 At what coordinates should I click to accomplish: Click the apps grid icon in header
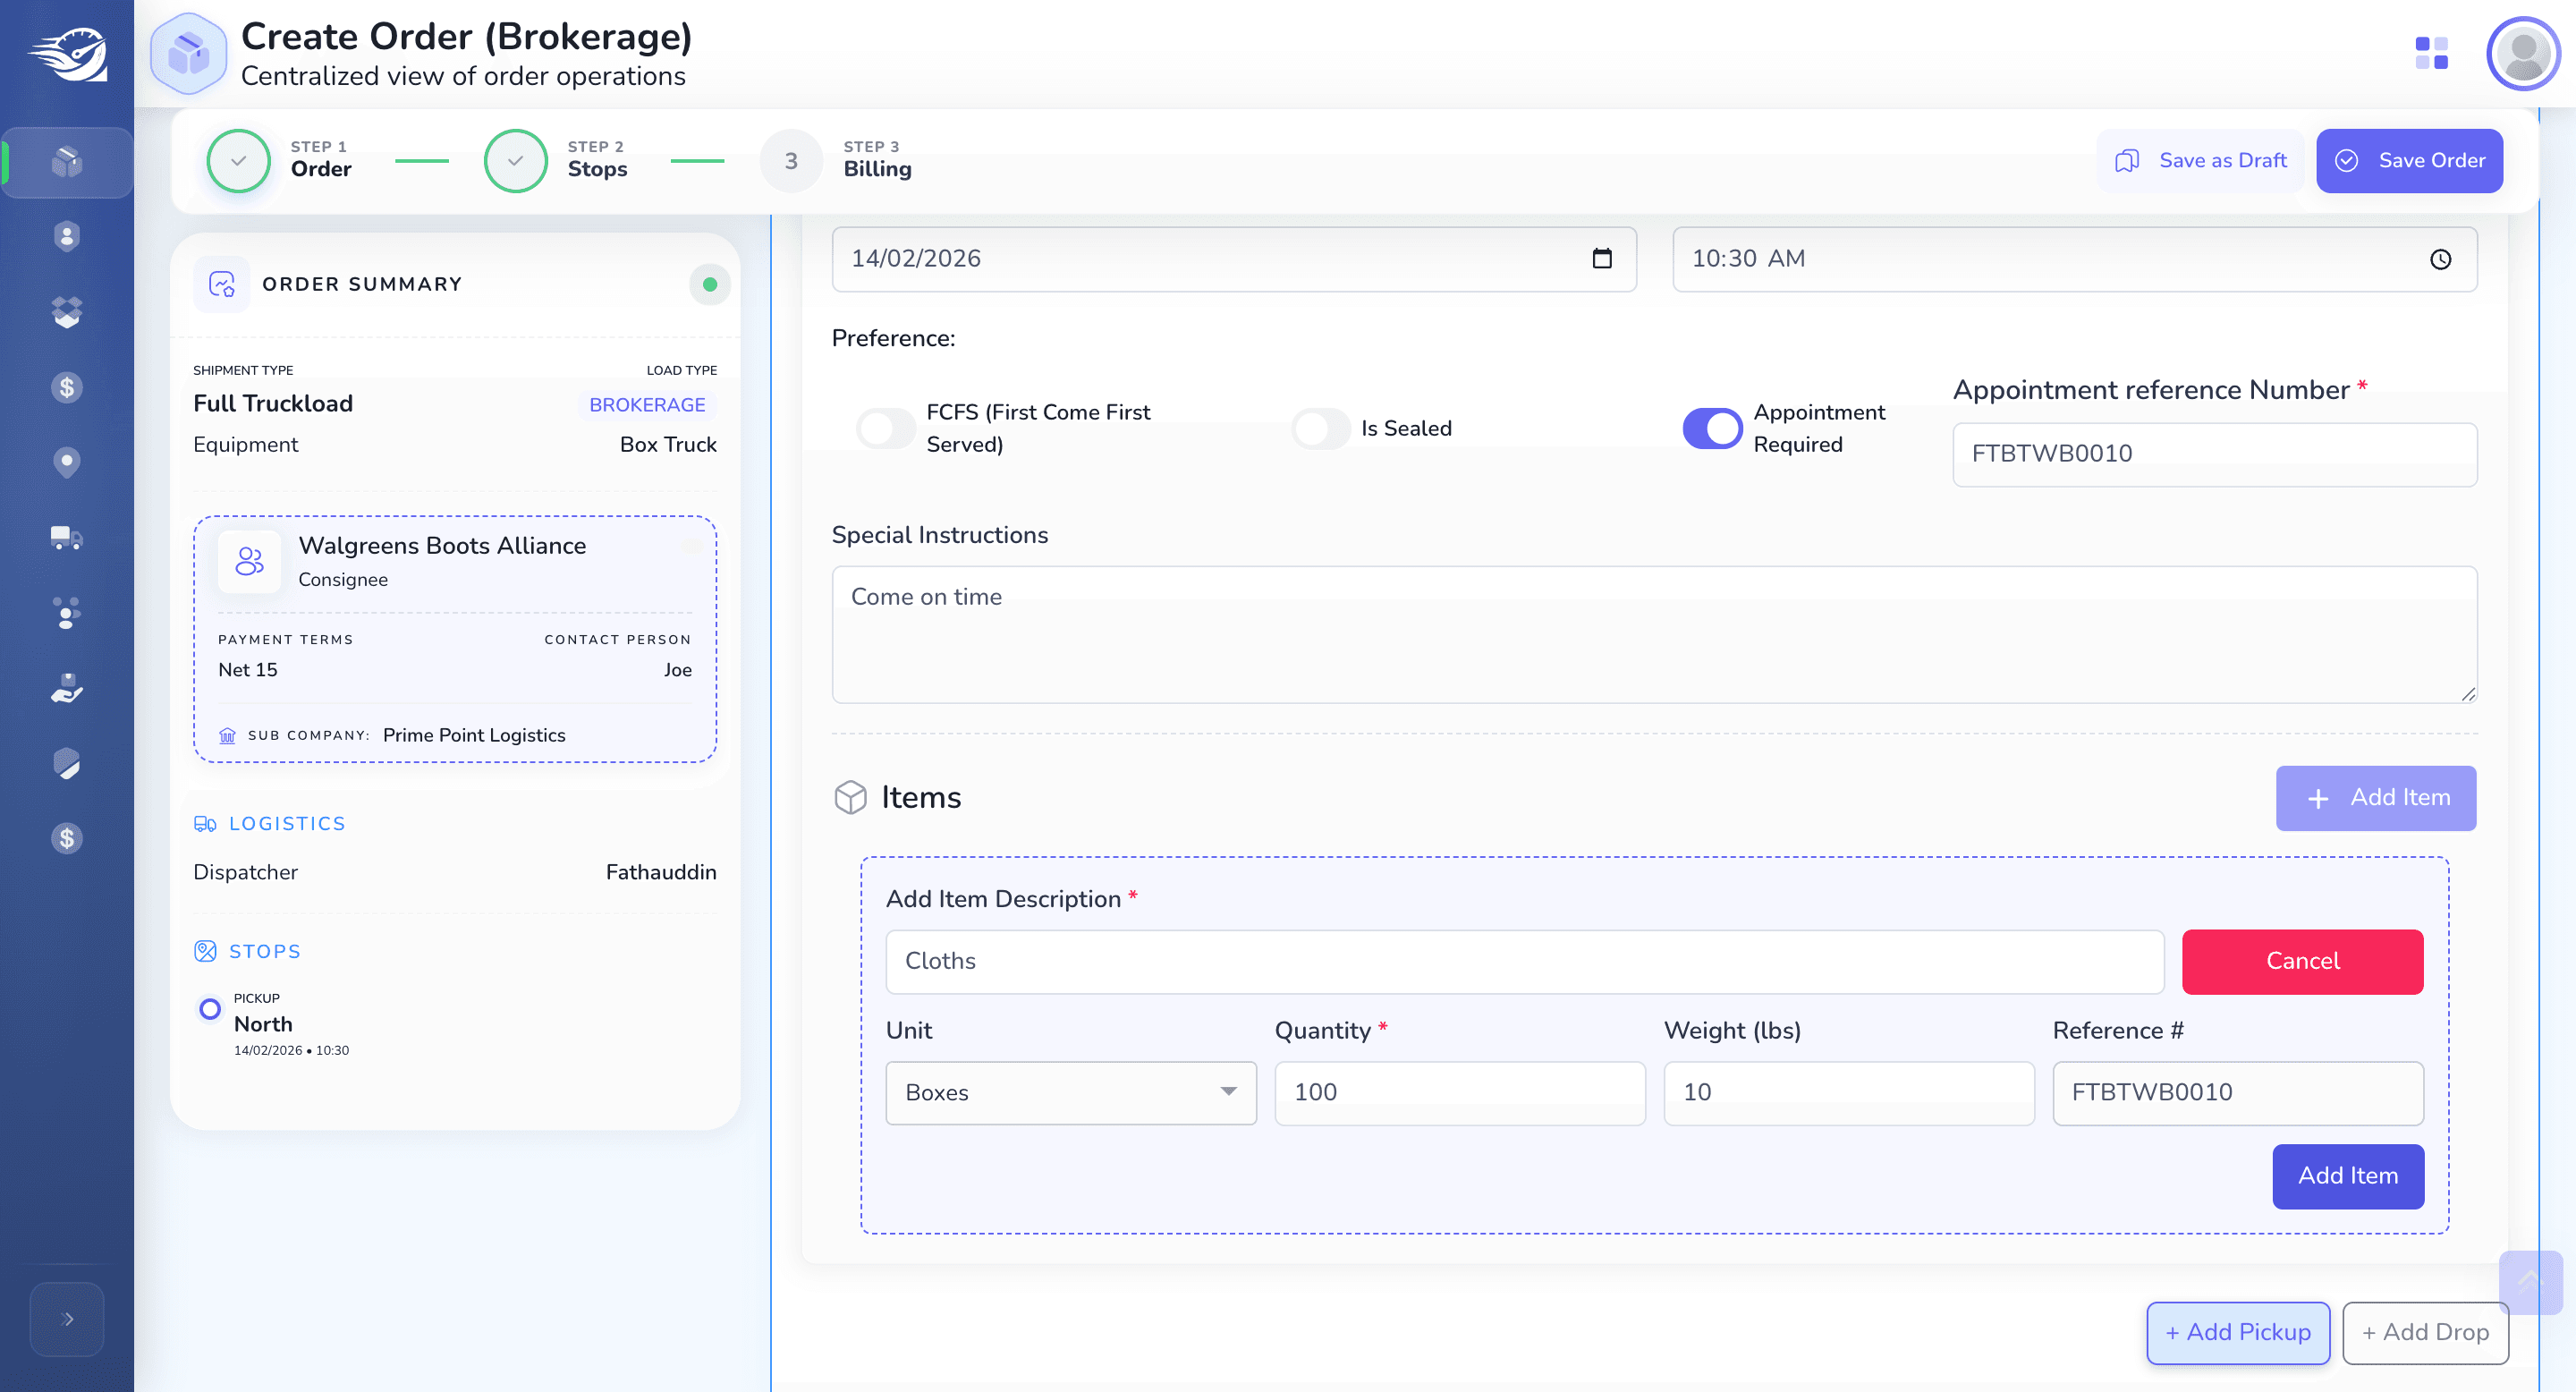pyautogui.click(x=2431, y=53)
